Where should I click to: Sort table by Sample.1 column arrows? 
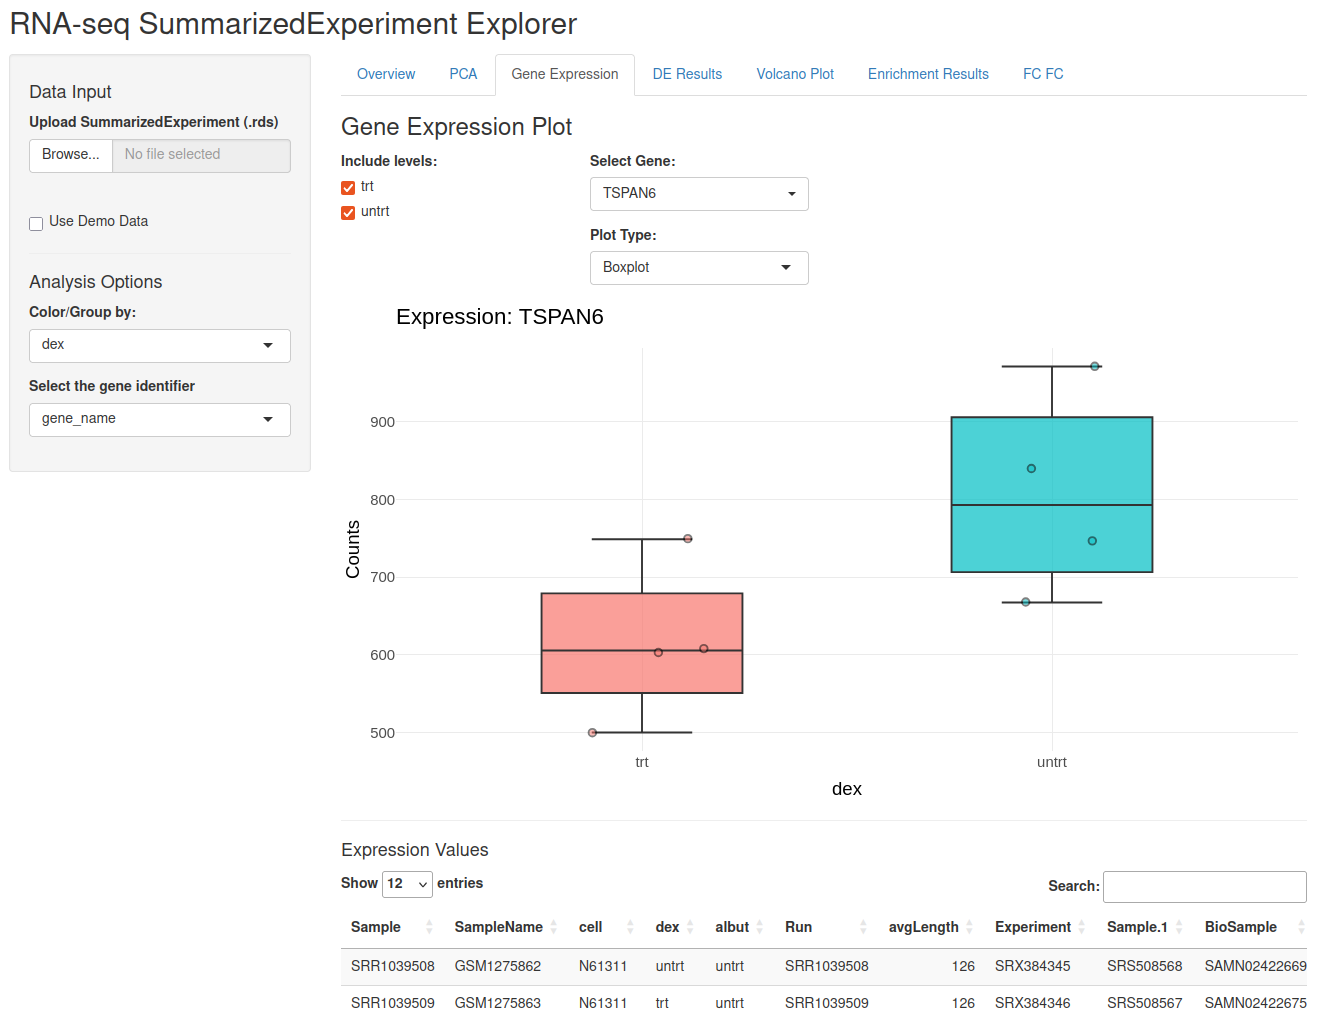1179,927
